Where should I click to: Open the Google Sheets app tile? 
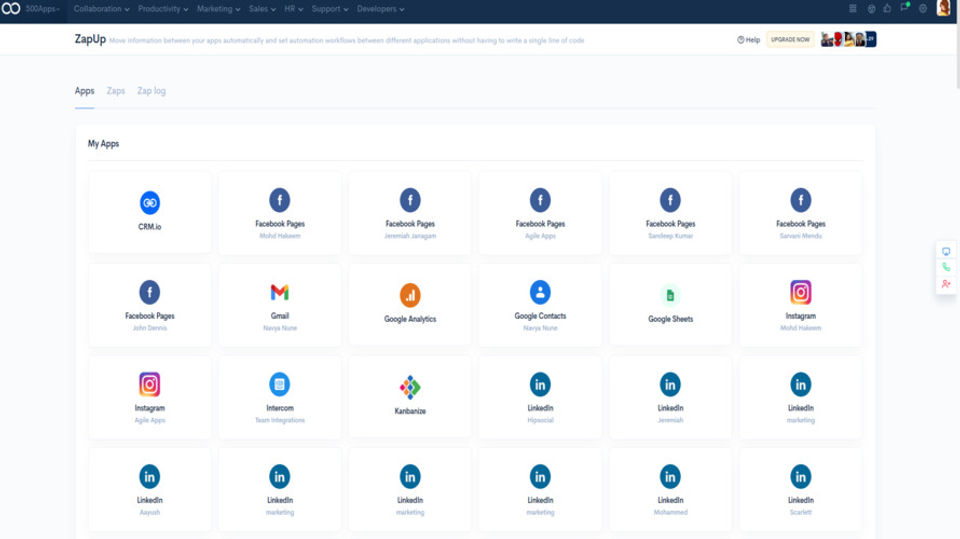(x=670, y=305)
